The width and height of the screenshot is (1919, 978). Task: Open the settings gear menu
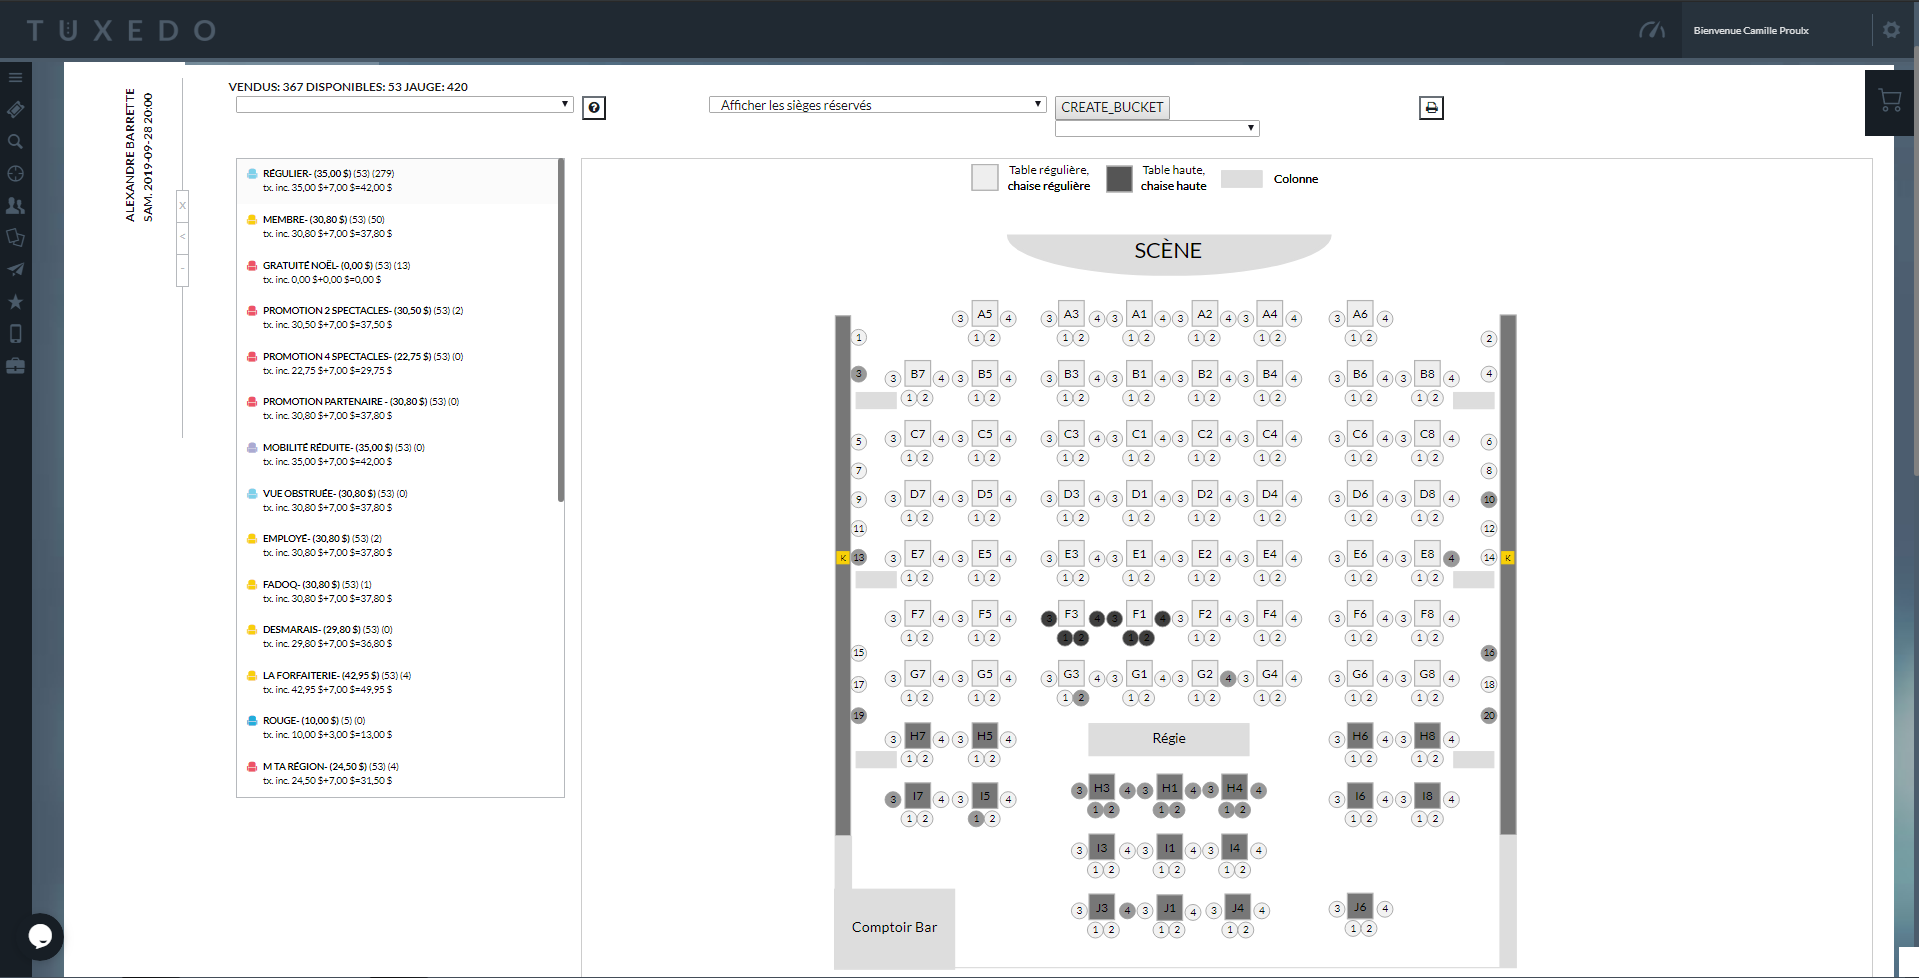1891,30
